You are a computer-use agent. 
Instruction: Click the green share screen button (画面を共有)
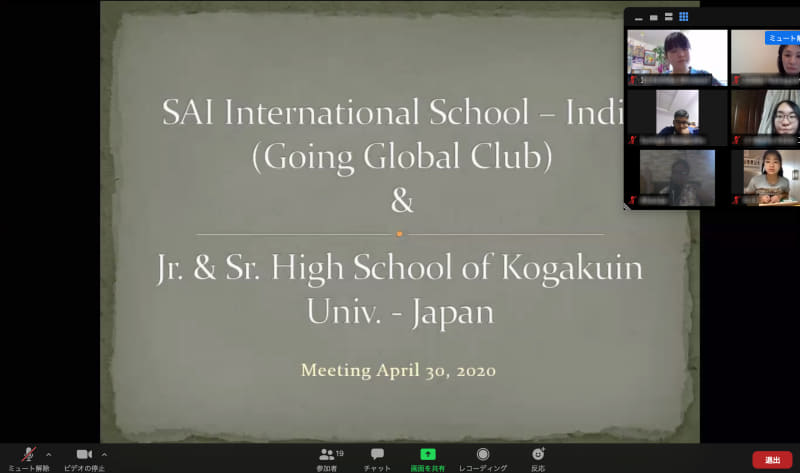pyautogui.click(x=428, y=459)
